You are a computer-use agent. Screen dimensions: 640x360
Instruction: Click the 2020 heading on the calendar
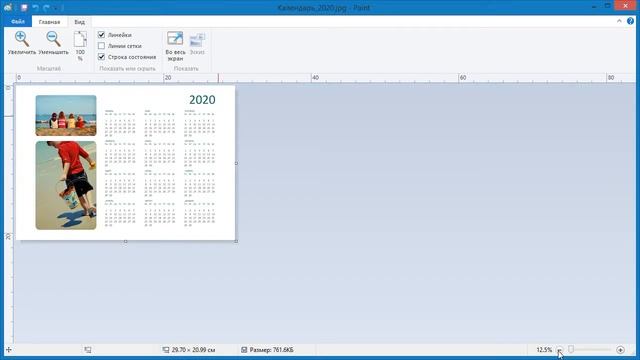pos(202,100)
